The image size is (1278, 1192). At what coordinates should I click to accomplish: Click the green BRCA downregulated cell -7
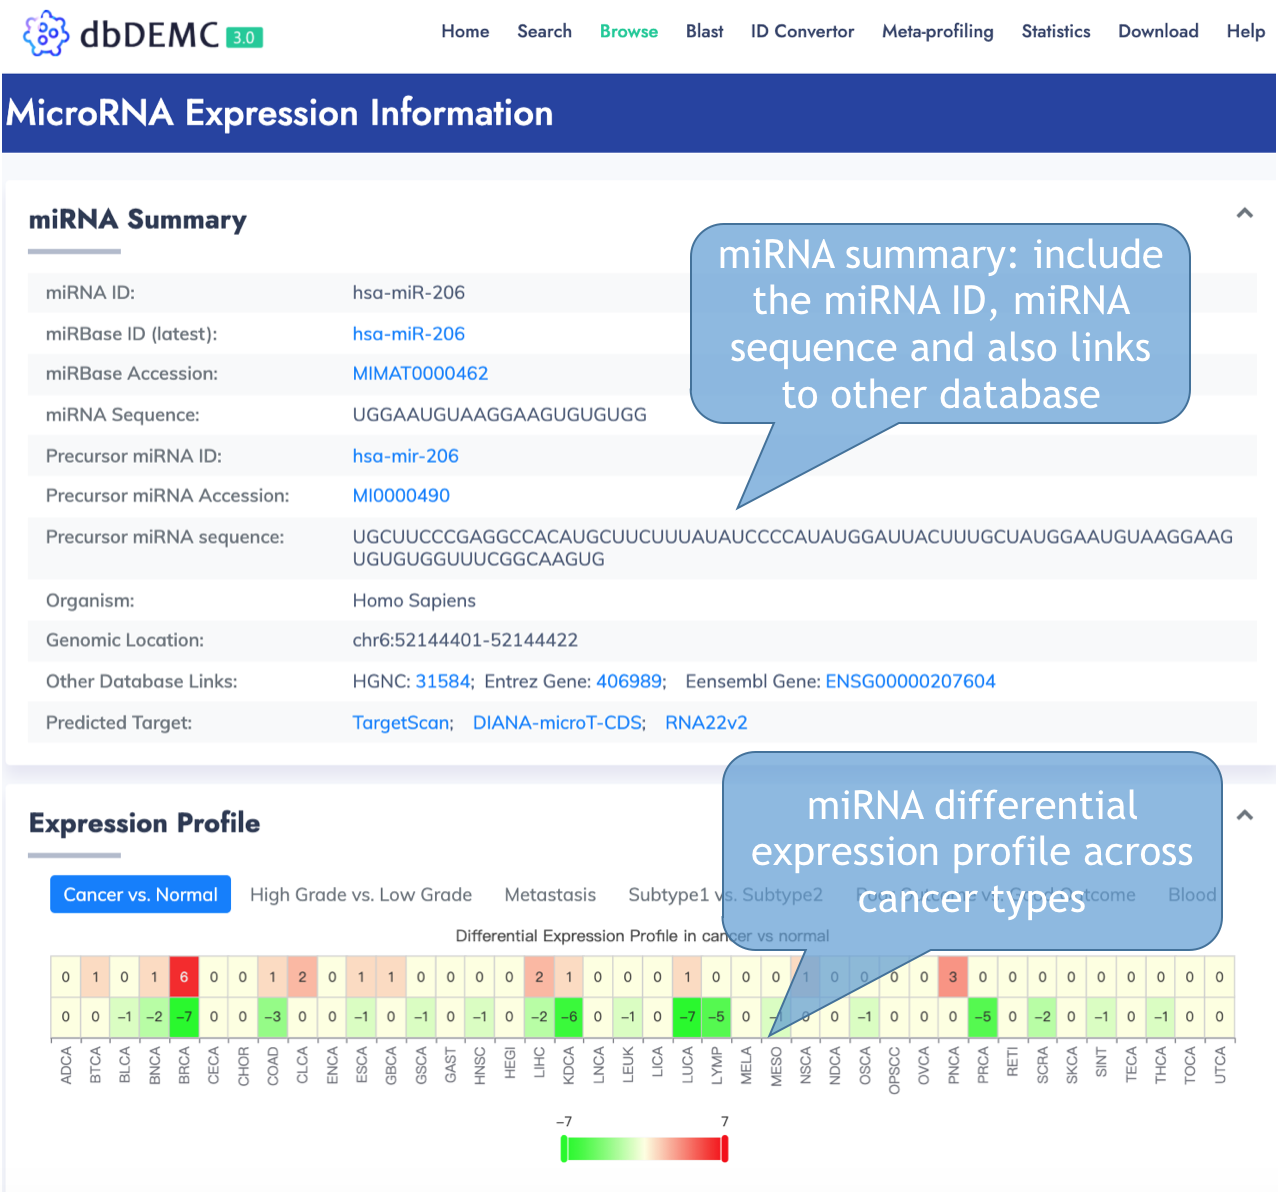(x=184, y=1016)
